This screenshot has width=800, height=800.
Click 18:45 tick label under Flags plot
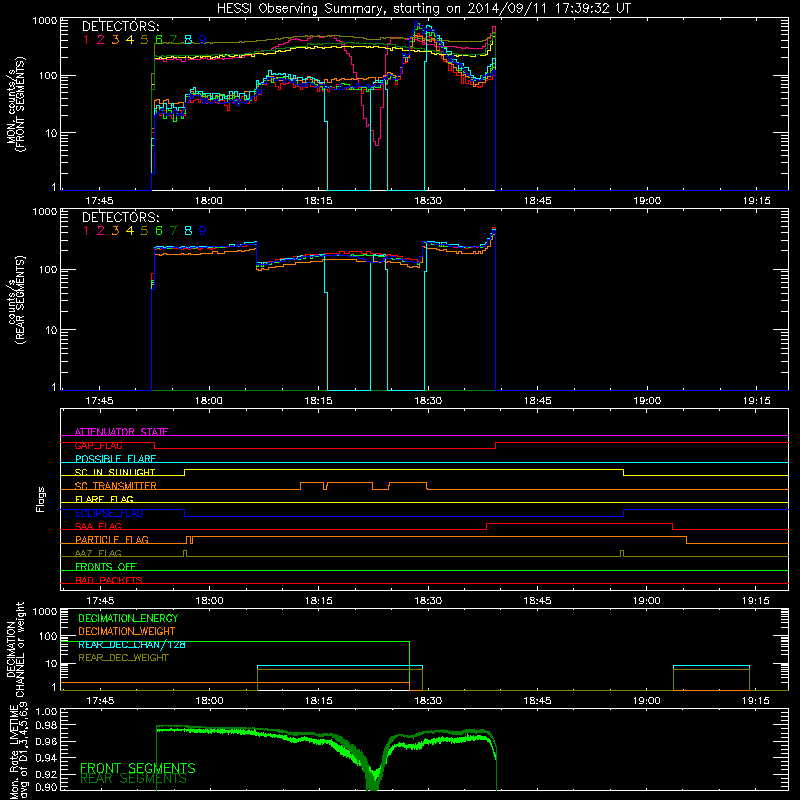(537, 601)
